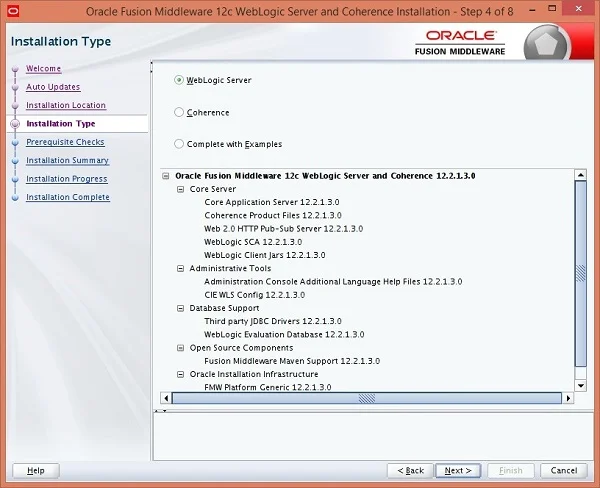Select WebLogic Client Jars 12.2.1.3.0 row
The image size is (600, 488).
[x=264, y=255]
